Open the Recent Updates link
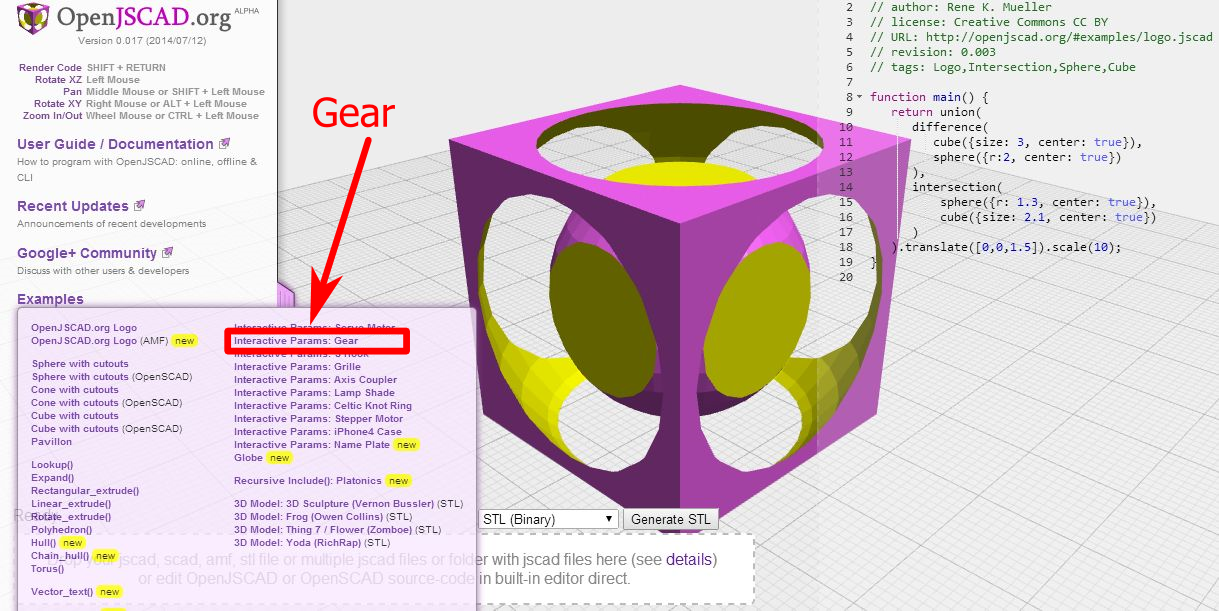 (x=73, y=206)
